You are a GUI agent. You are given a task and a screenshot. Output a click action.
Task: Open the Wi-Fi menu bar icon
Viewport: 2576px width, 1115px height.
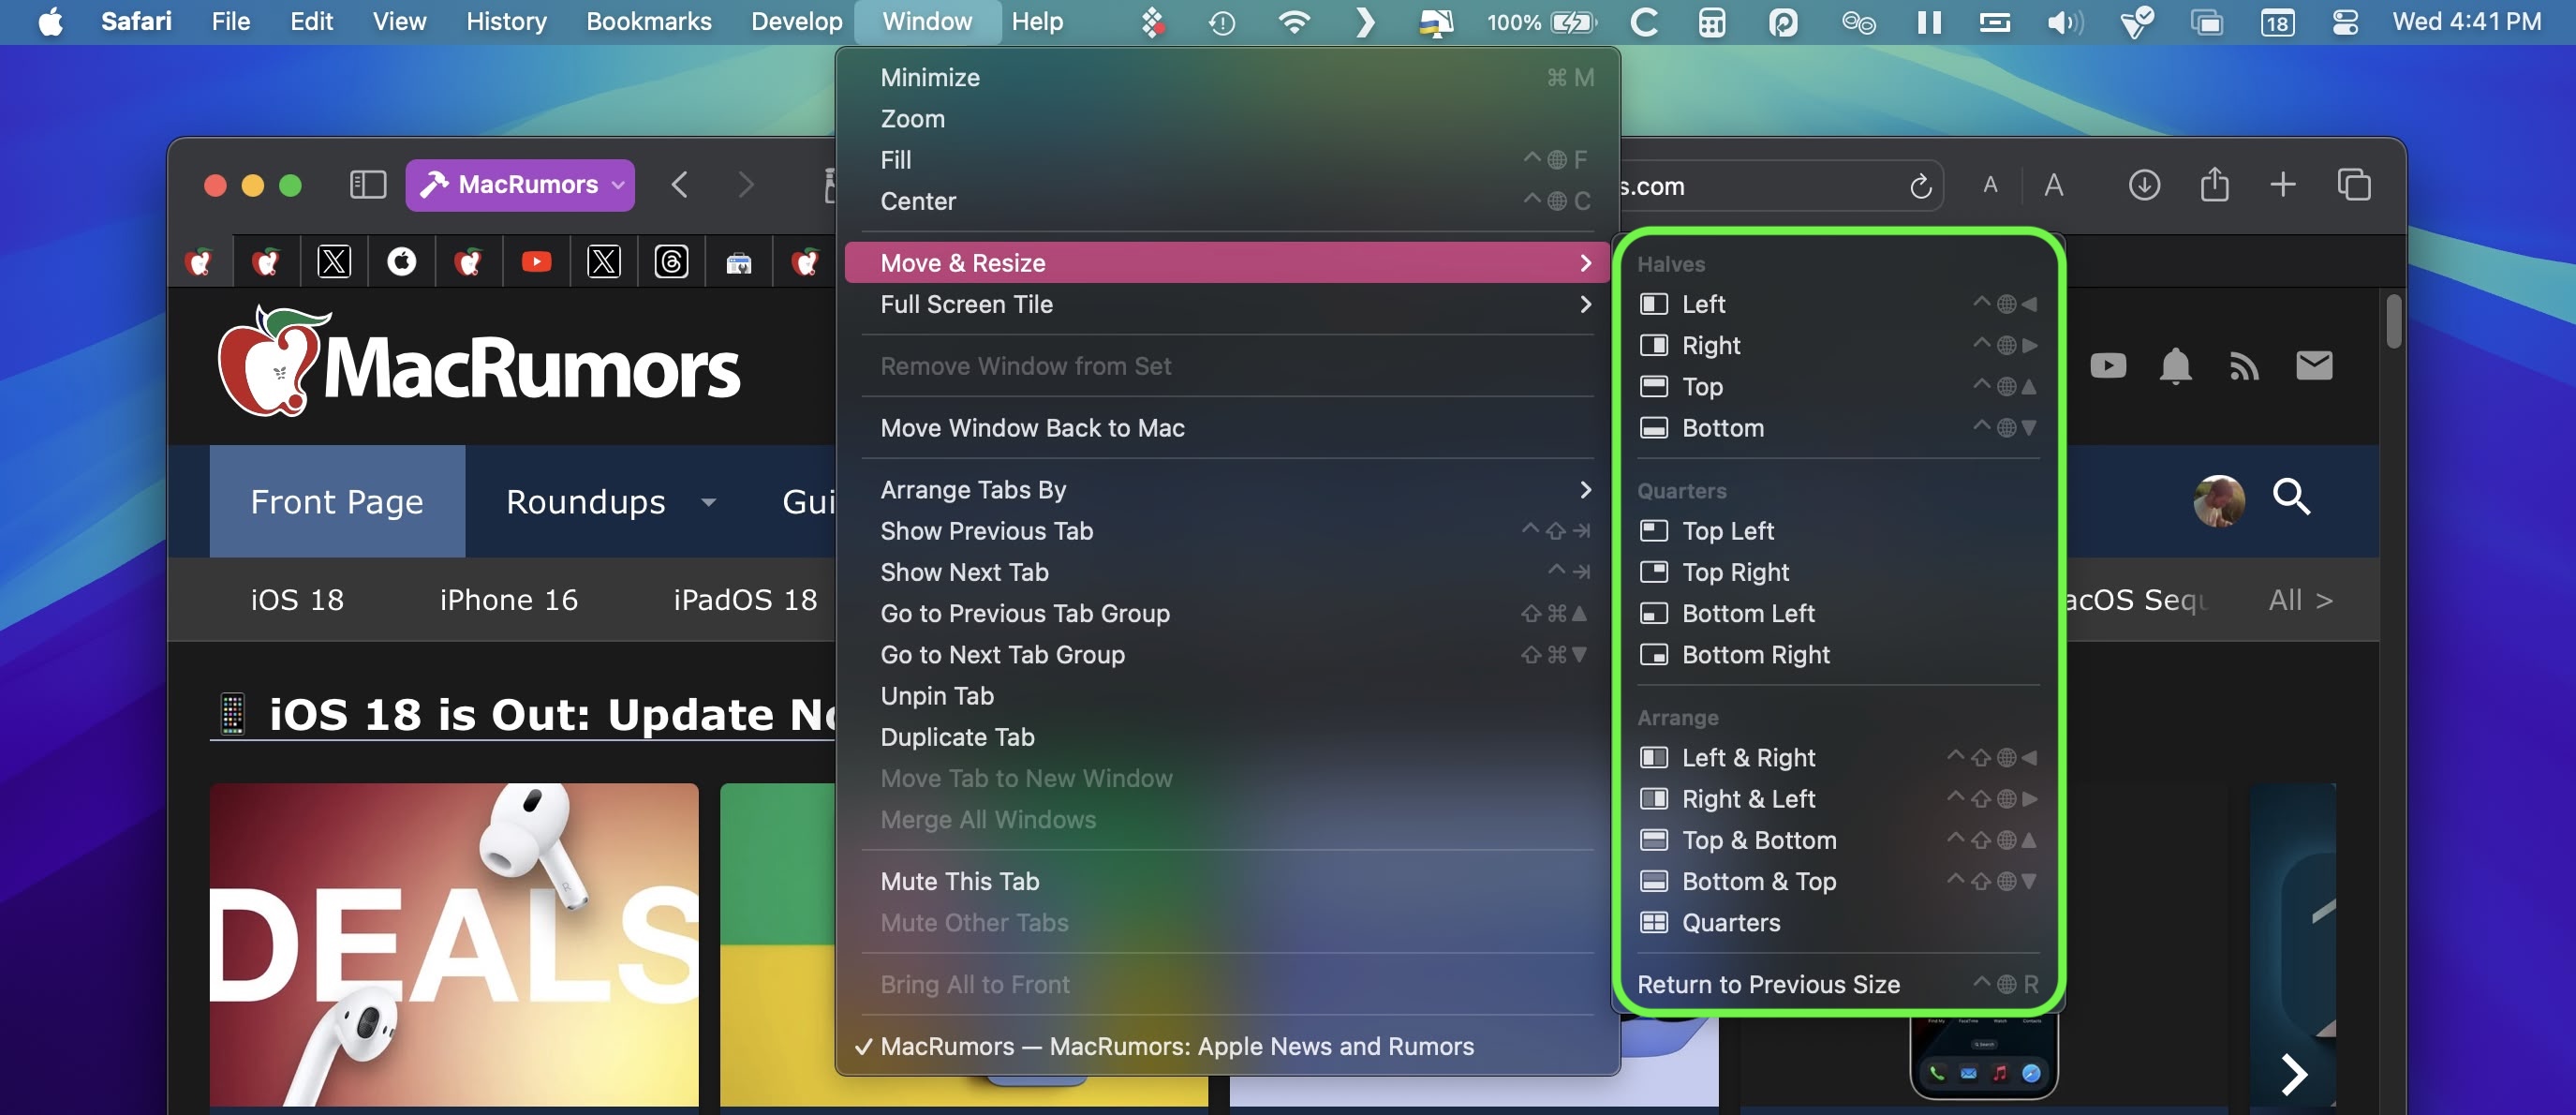(x=1294, y=21)
